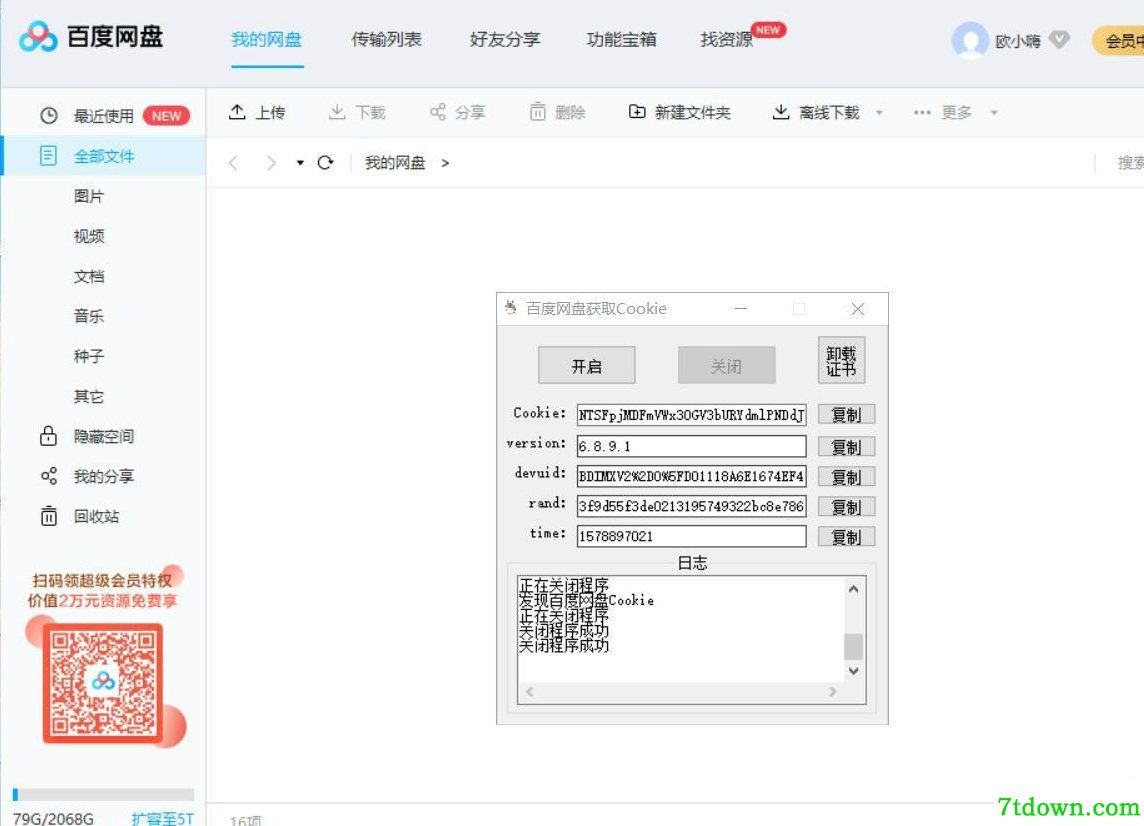The image size is (1144, 826).
Task: Click the 开启 button in Cookie dialog
Action: (587, 365)
